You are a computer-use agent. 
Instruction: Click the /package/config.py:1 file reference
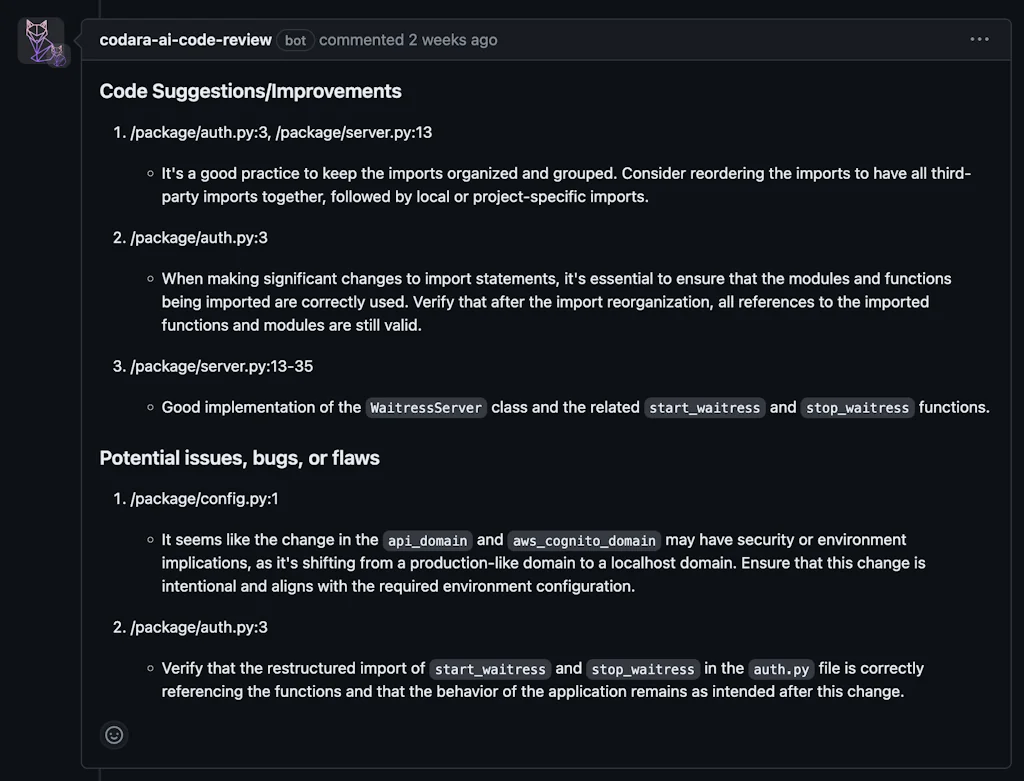205,498
